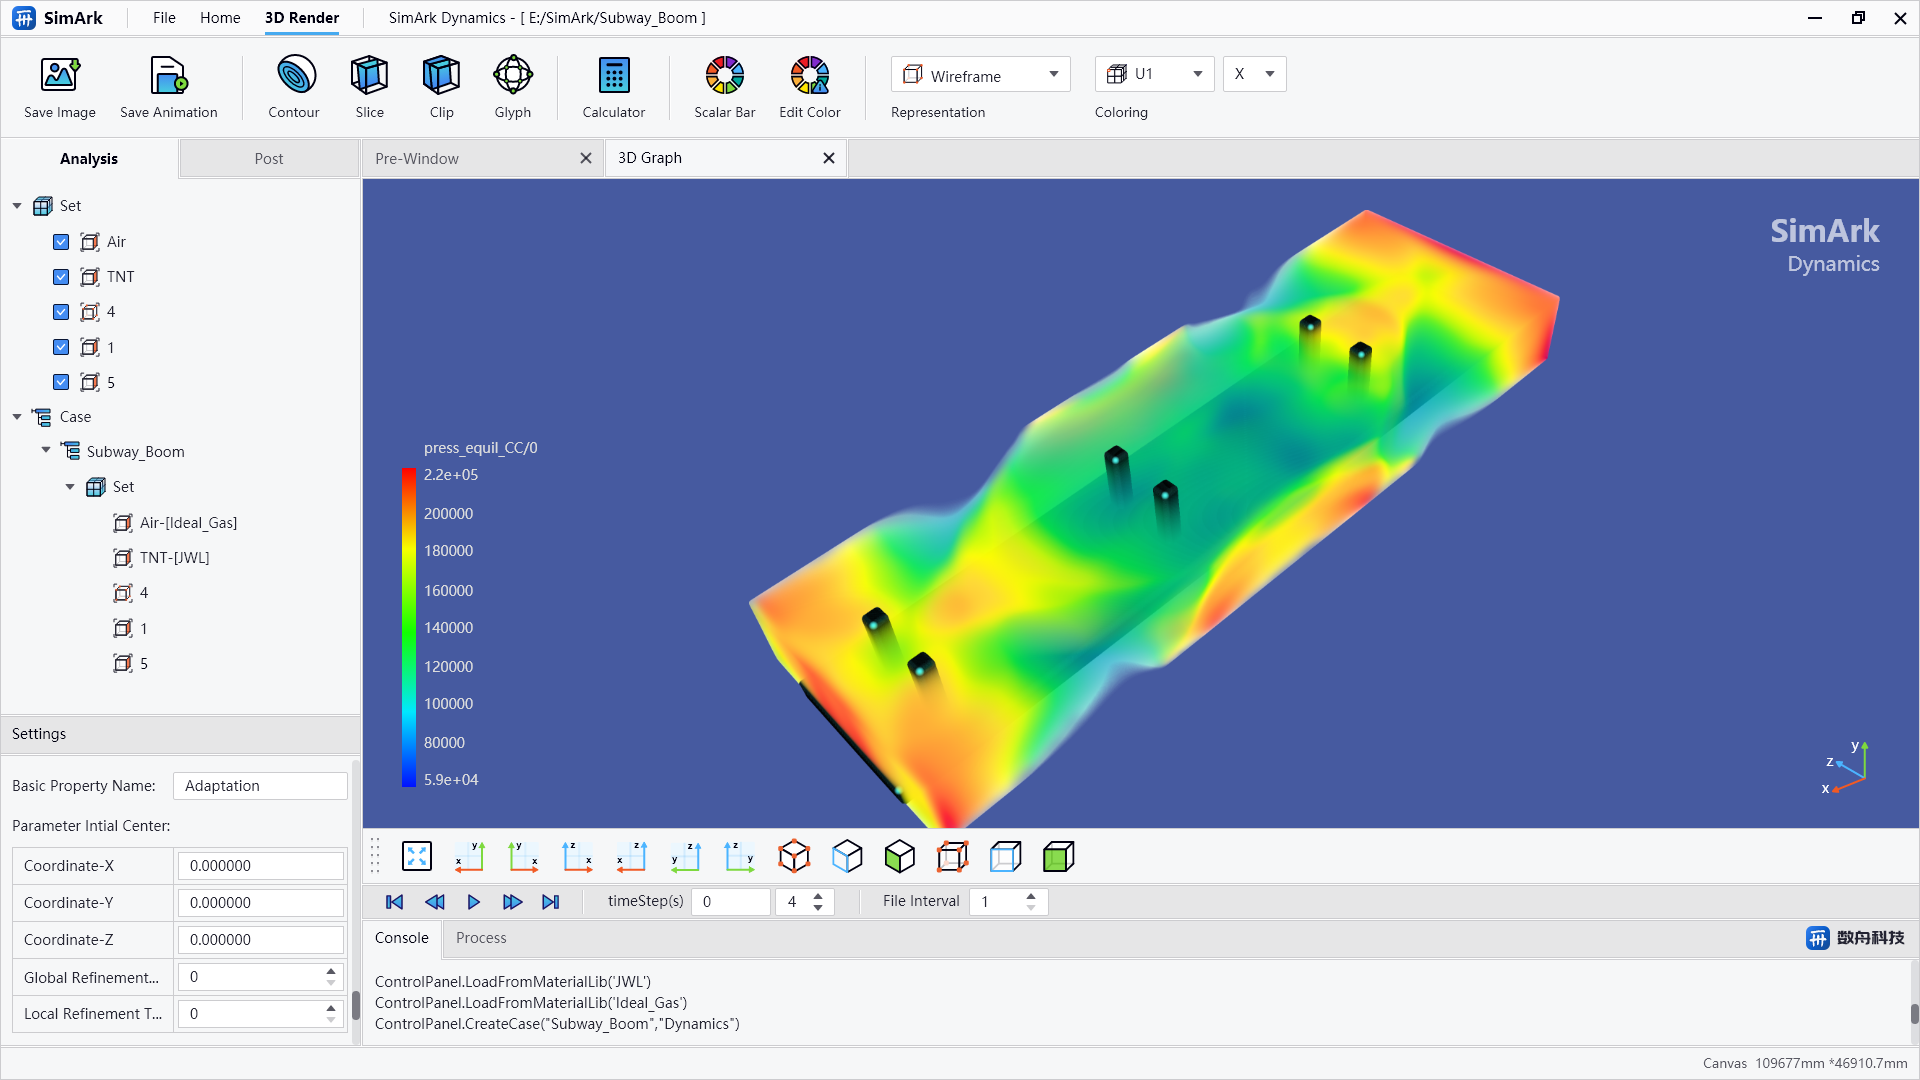Viewport: 1920px width, 1080px height.
Task: Select the blue wireframe box icon
Action: coord(1006,857)
